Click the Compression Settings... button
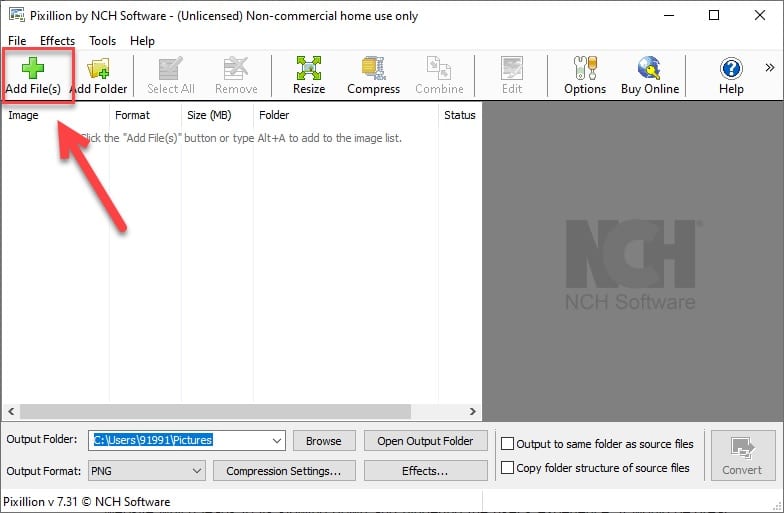The width and height of the screenshot is (784, 513). 284,471
